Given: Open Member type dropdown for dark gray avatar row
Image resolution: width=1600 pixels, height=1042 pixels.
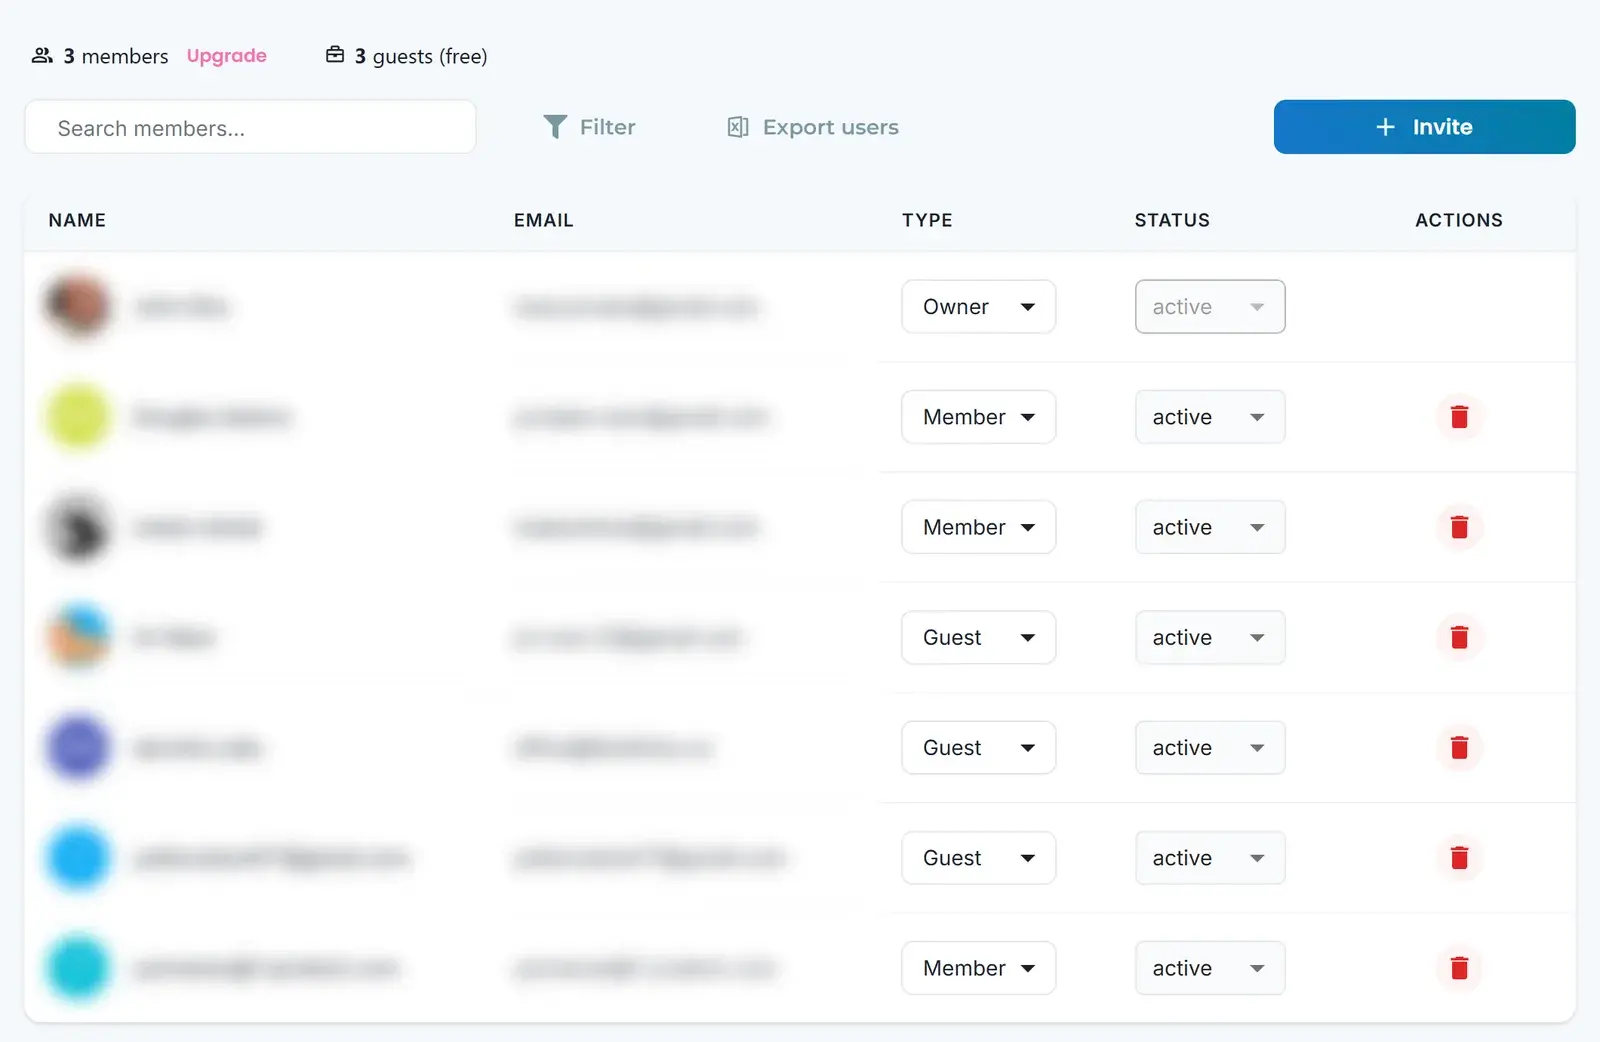Looking at the screenshot, I should 978,527.
